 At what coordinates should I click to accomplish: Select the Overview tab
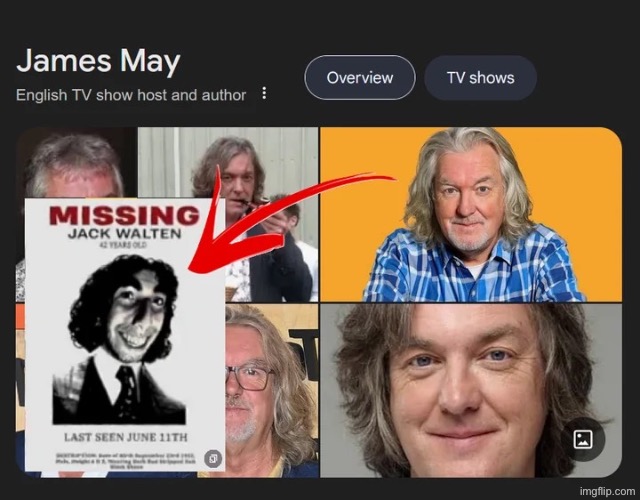(360, 78)
